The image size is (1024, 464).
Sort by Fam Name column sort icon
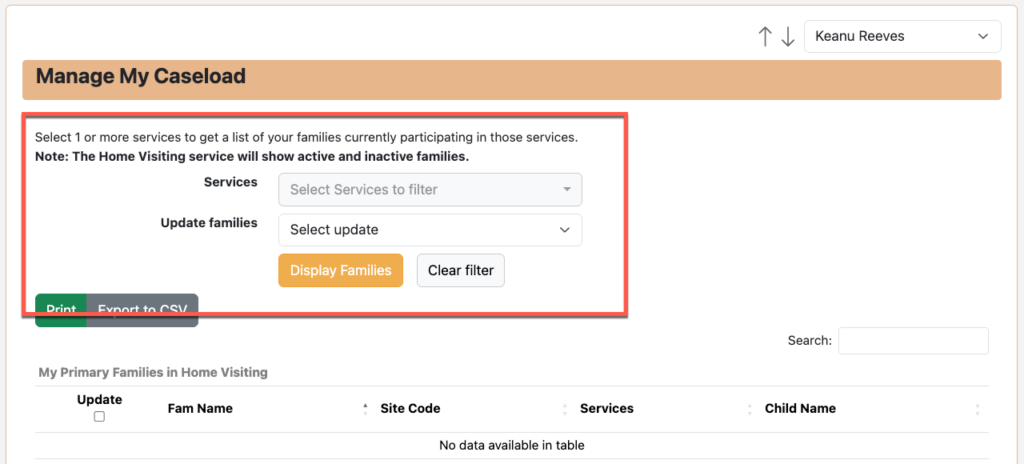[x=365, y=408]
